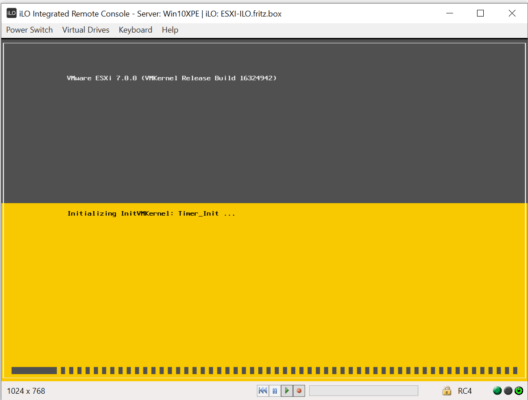Maximize the iLO Remote Console window
The height and width of the screenshot is (400, 528).
[481, 13]
